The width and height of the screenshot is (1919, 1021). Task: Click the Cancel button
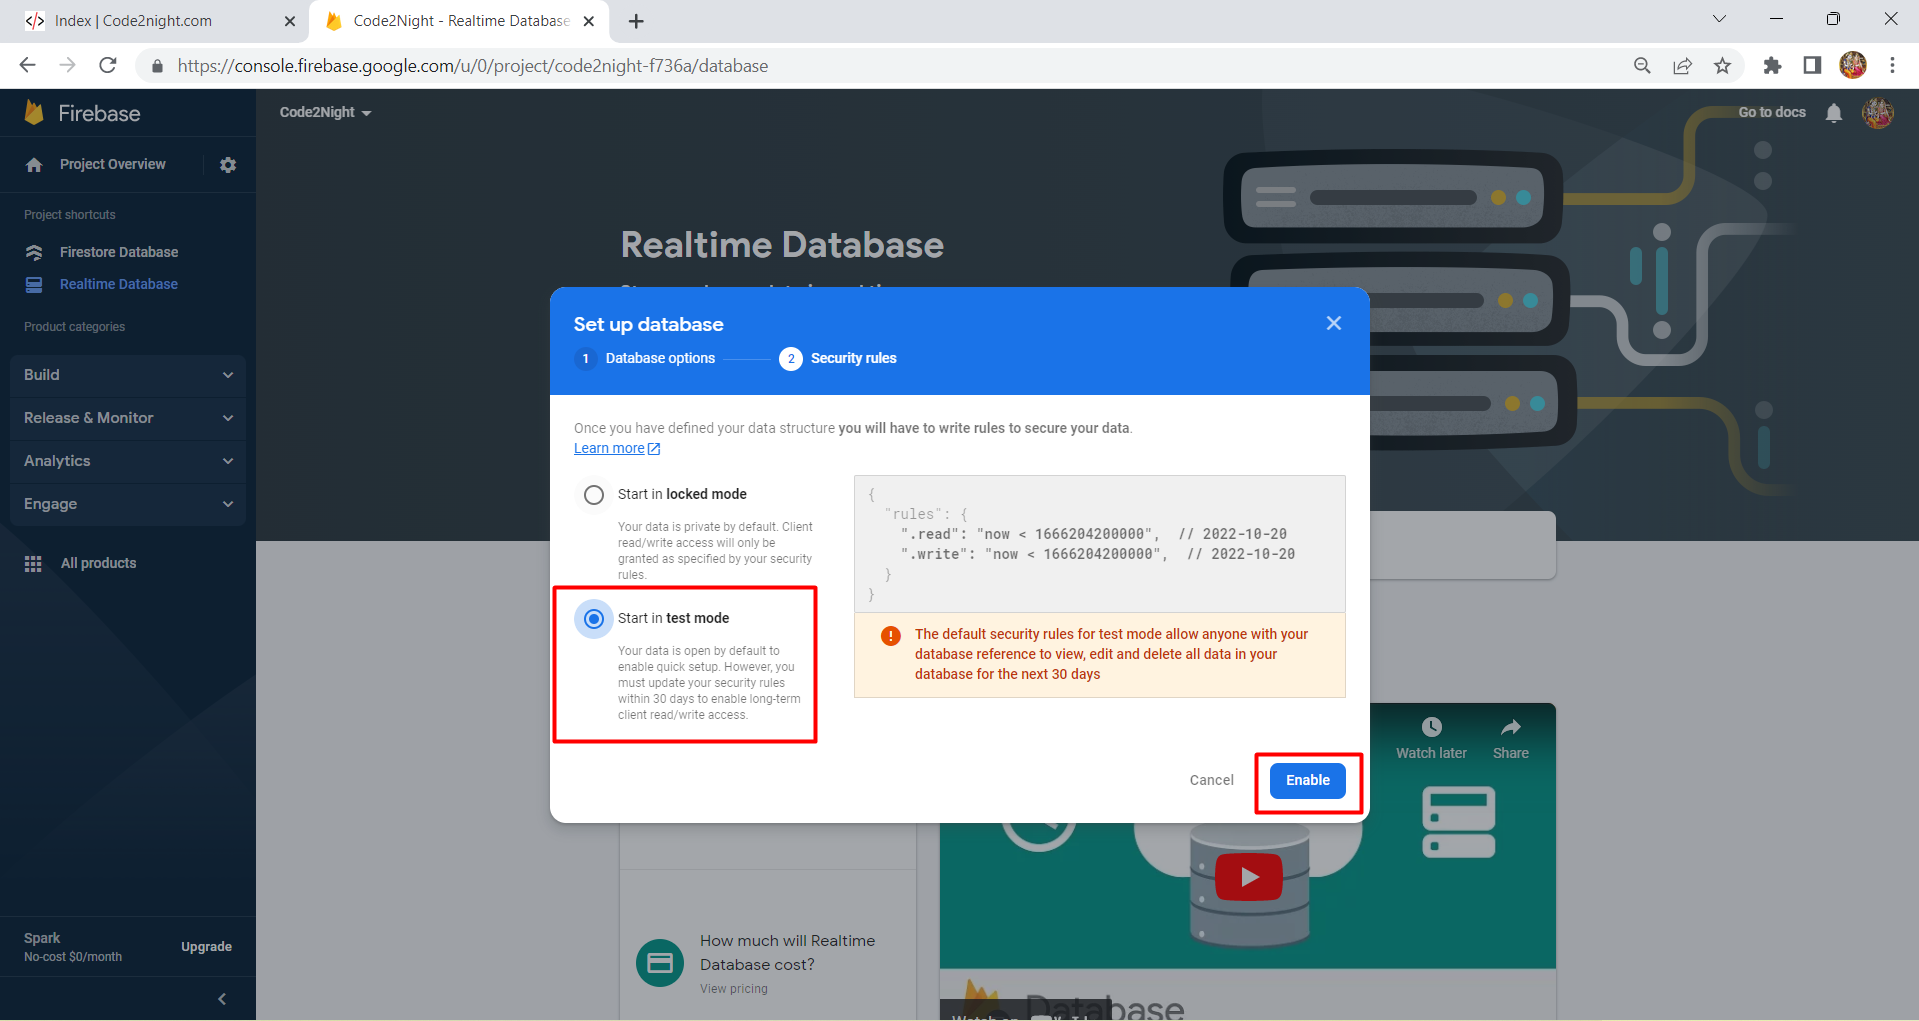(1212, 780)
